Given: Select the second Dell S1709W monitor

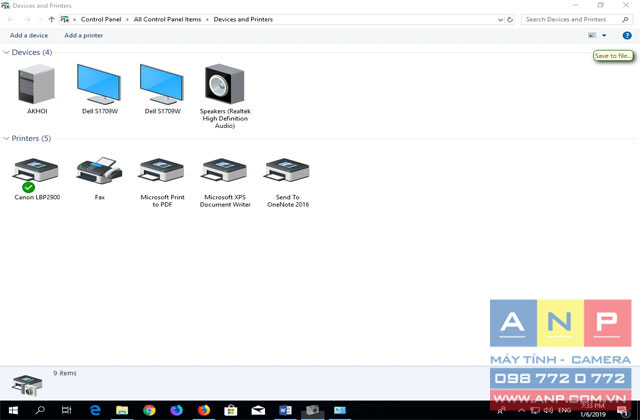Looking at the screenshot, I should point(162,84).
